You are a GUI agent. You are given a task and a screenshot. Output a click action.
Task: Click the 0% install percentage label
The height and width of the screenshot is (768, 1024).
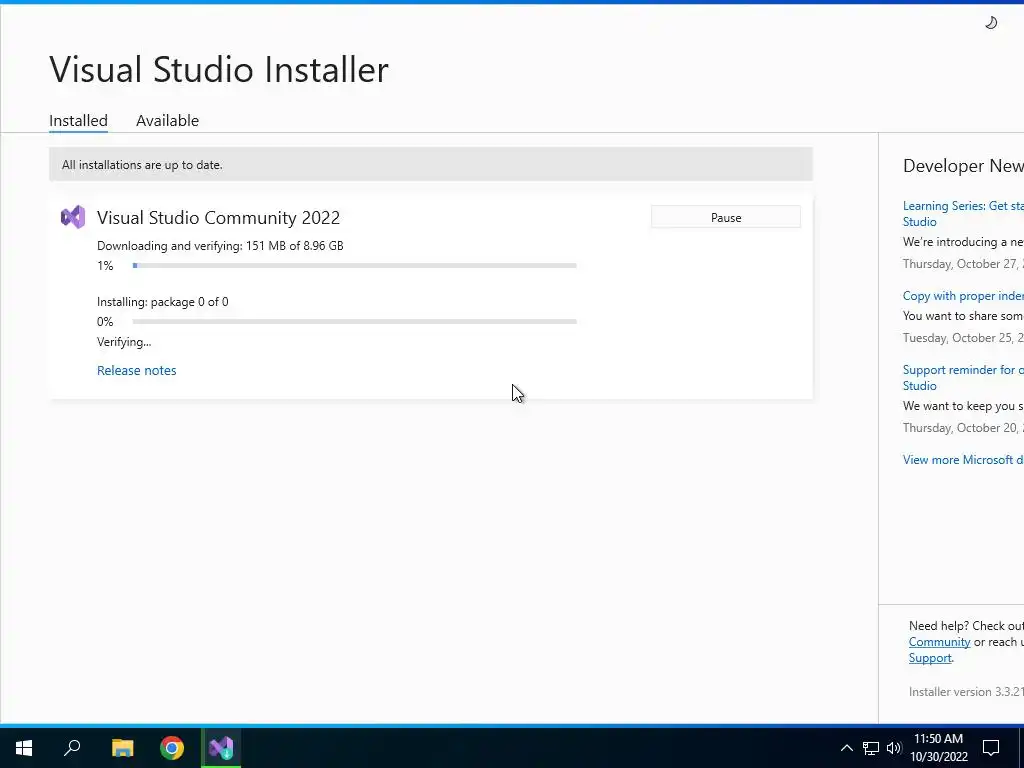point(105,322)
